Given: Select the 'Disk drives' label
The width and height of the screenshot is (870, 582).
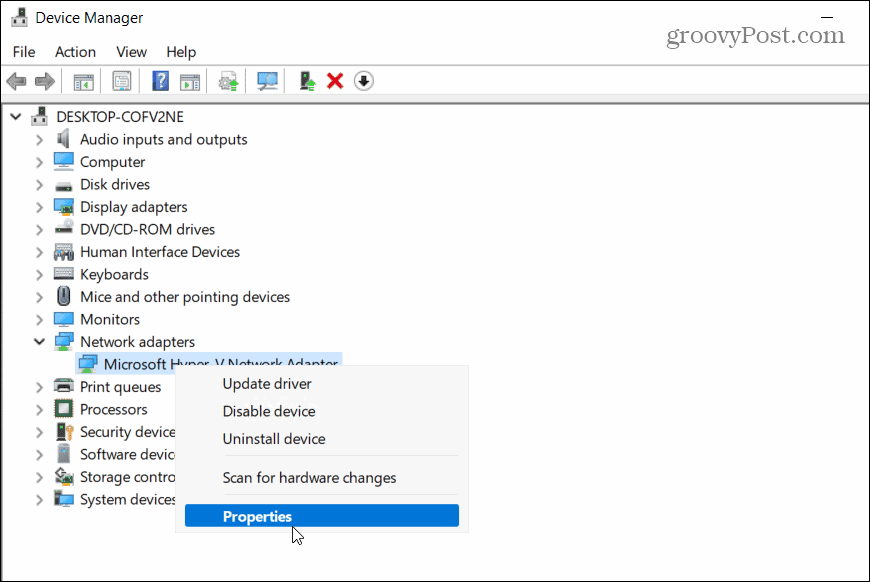Looking at the screenshot, I should pos(115,185).
